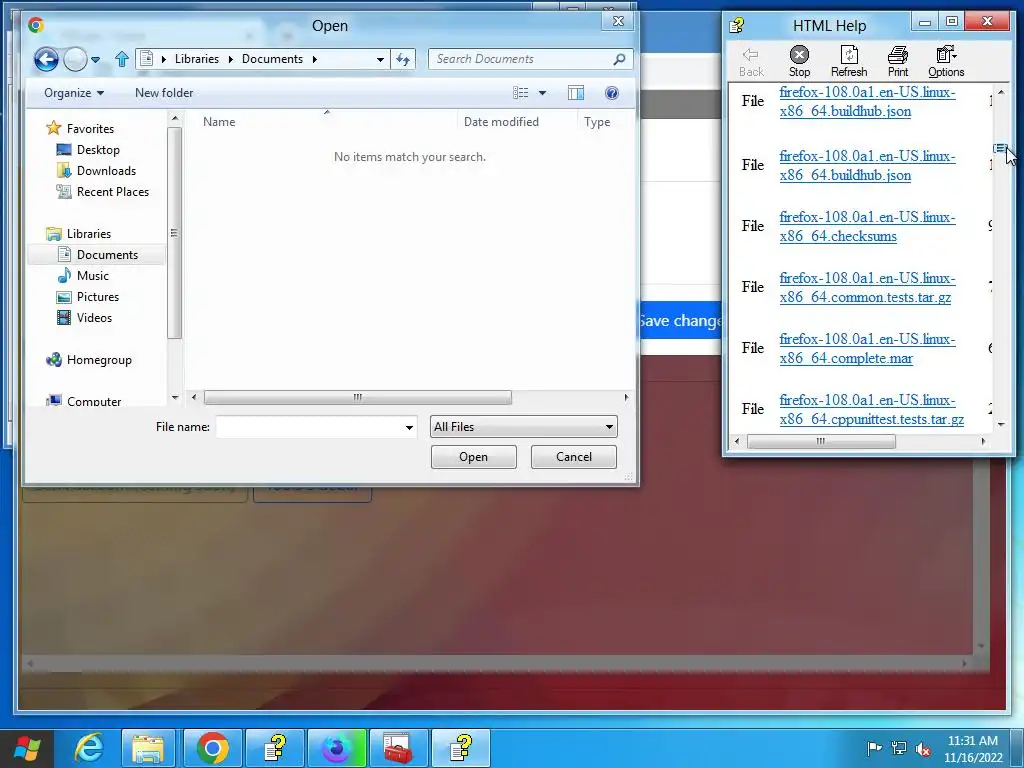Click the file list horizontal scrollbar
The width and height of the screenshot is (1024, 768).
[x=357, y=397]
